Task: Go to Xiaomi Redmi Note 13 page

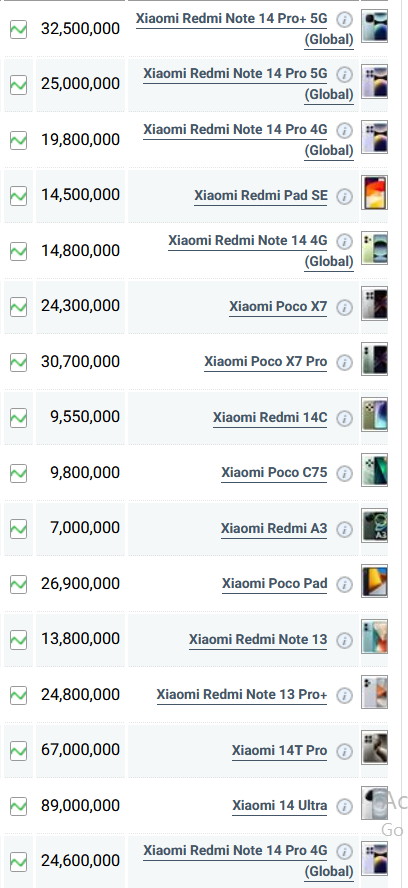Action: coord(258,639)
